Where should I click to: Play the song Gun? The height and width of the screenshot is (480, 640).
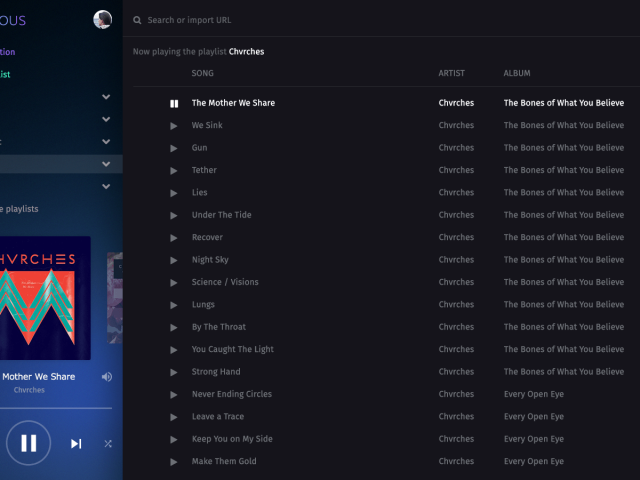(x=174, y=149)
